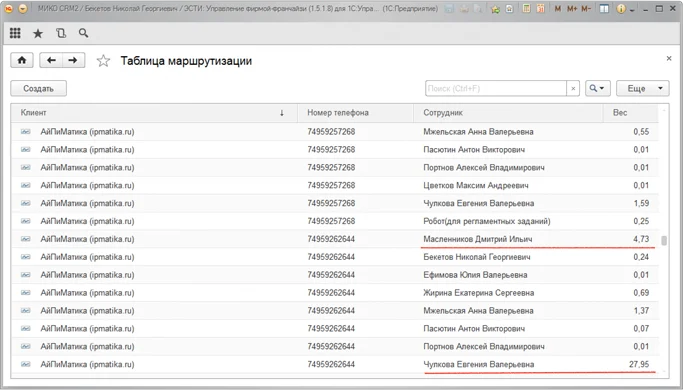Click the M- memory button in title bar
The image size is (683, 390).
click(586, 9)
